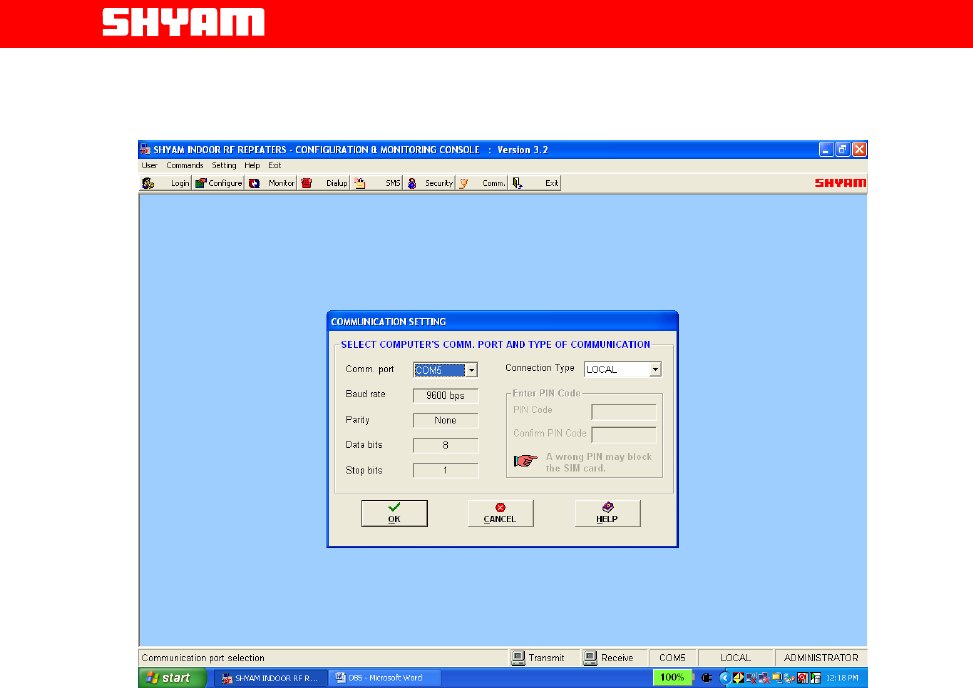The height and width of the screenshot is (688, 973).
Task: Click the application title bar icon
Action: 145,150
